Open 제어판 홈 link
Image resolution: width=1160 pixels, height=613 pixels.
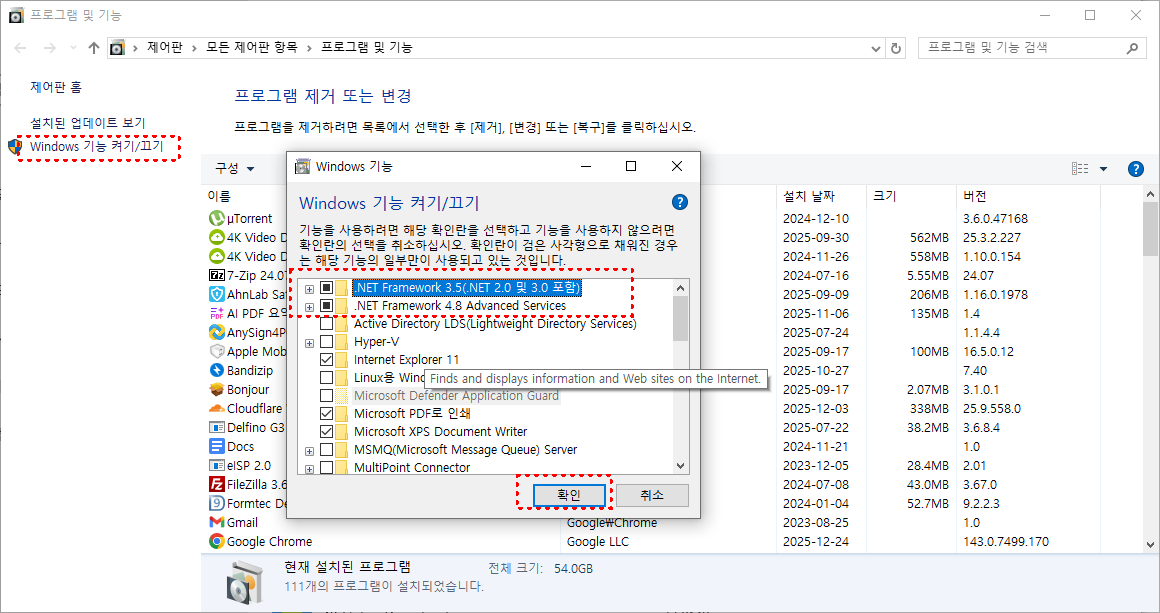56,87
